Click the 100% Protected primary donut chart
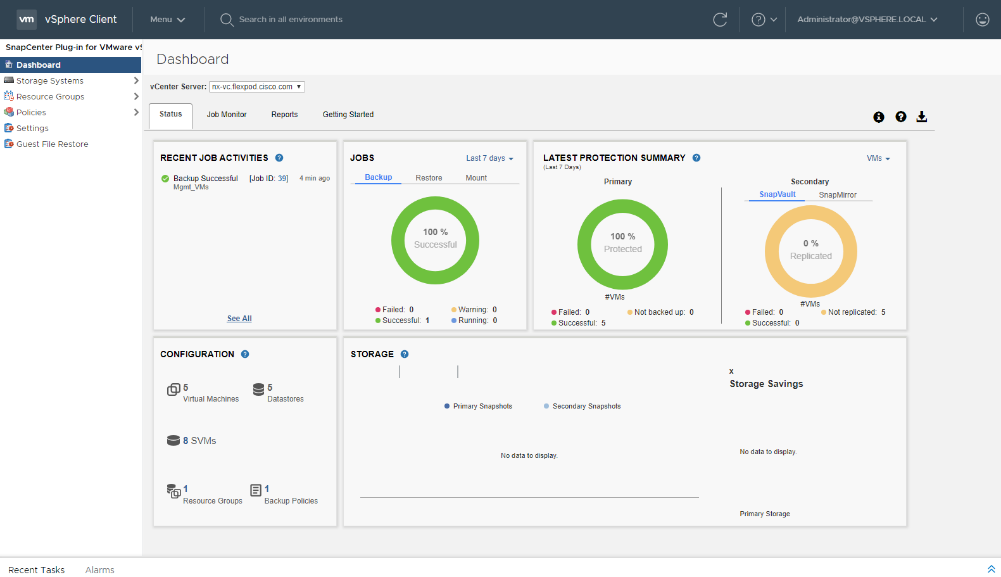The height and width of the screenshot is (577, 1001). click(622, 244)
